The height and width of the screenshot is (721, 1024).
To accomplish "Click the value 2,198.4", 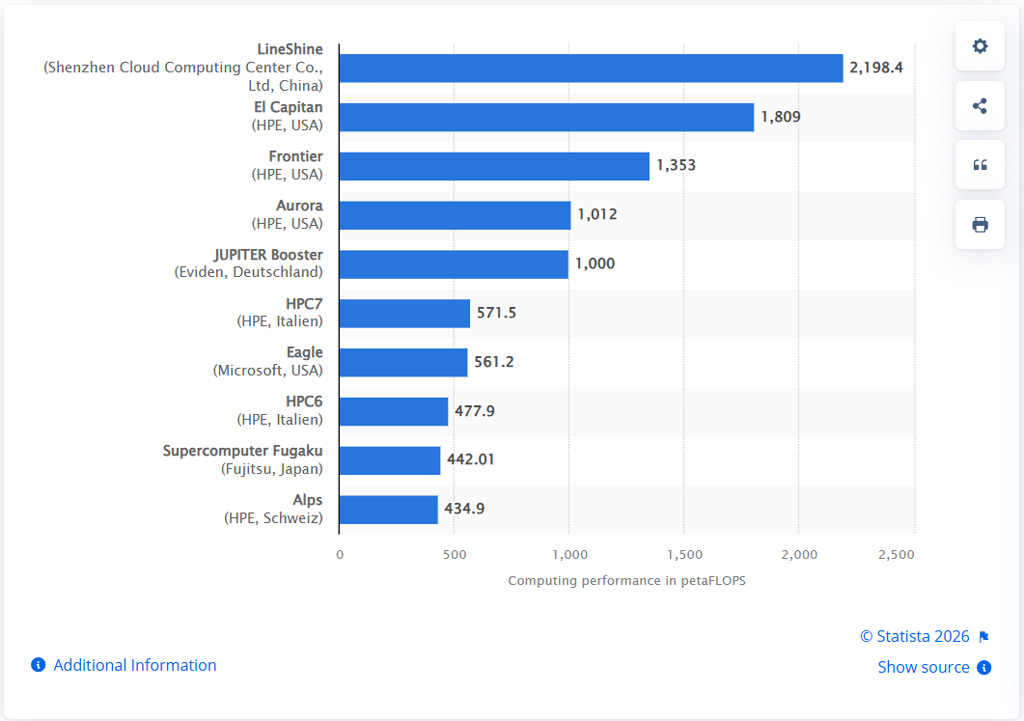I will [x=876, y=67].
